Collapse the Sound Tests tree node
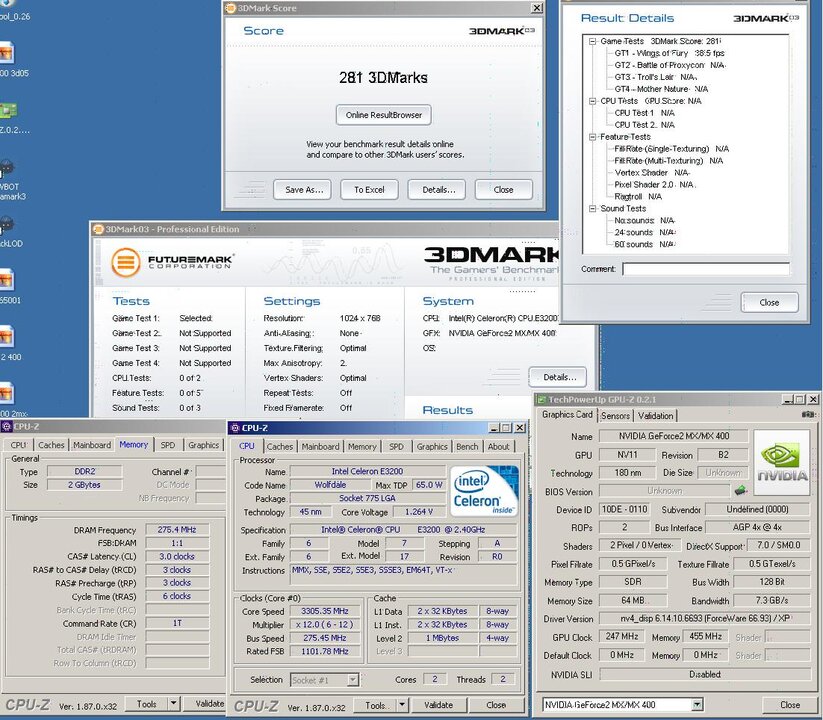The width and height of the screenshot is (823, 720). pos(593,208)
